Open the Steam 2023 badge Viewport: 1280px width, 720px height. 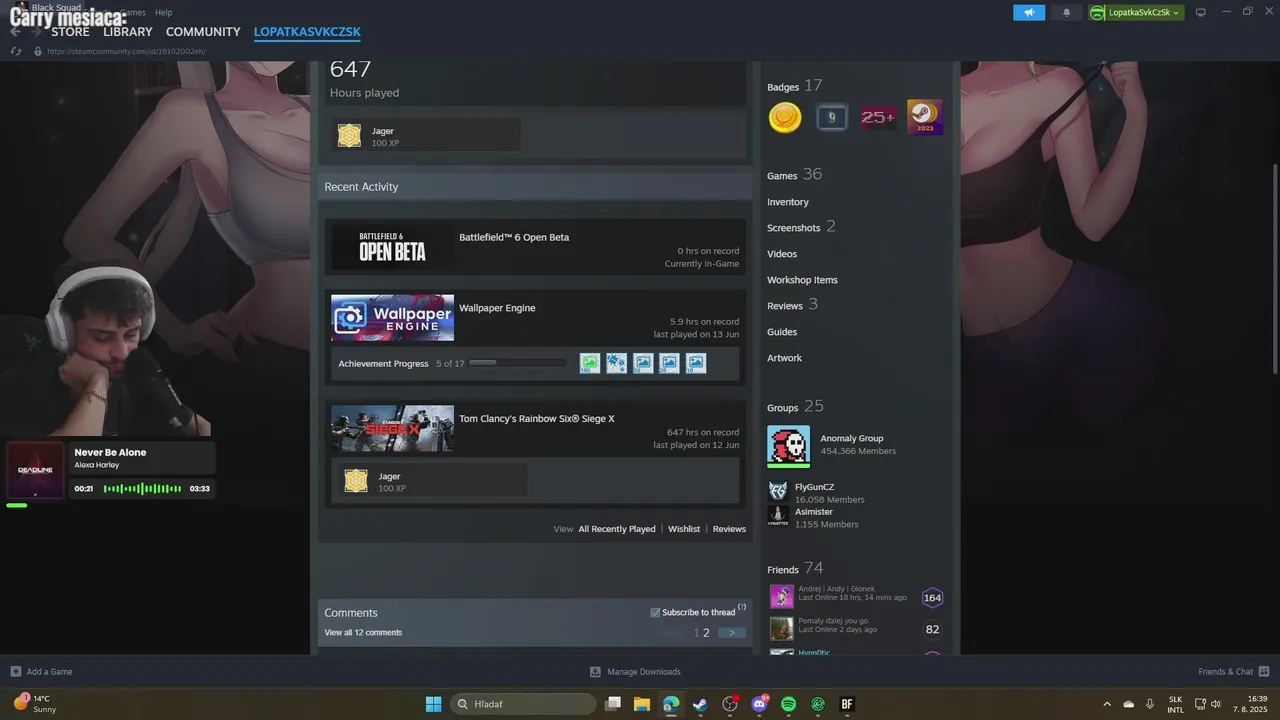[x=924, y=117]
